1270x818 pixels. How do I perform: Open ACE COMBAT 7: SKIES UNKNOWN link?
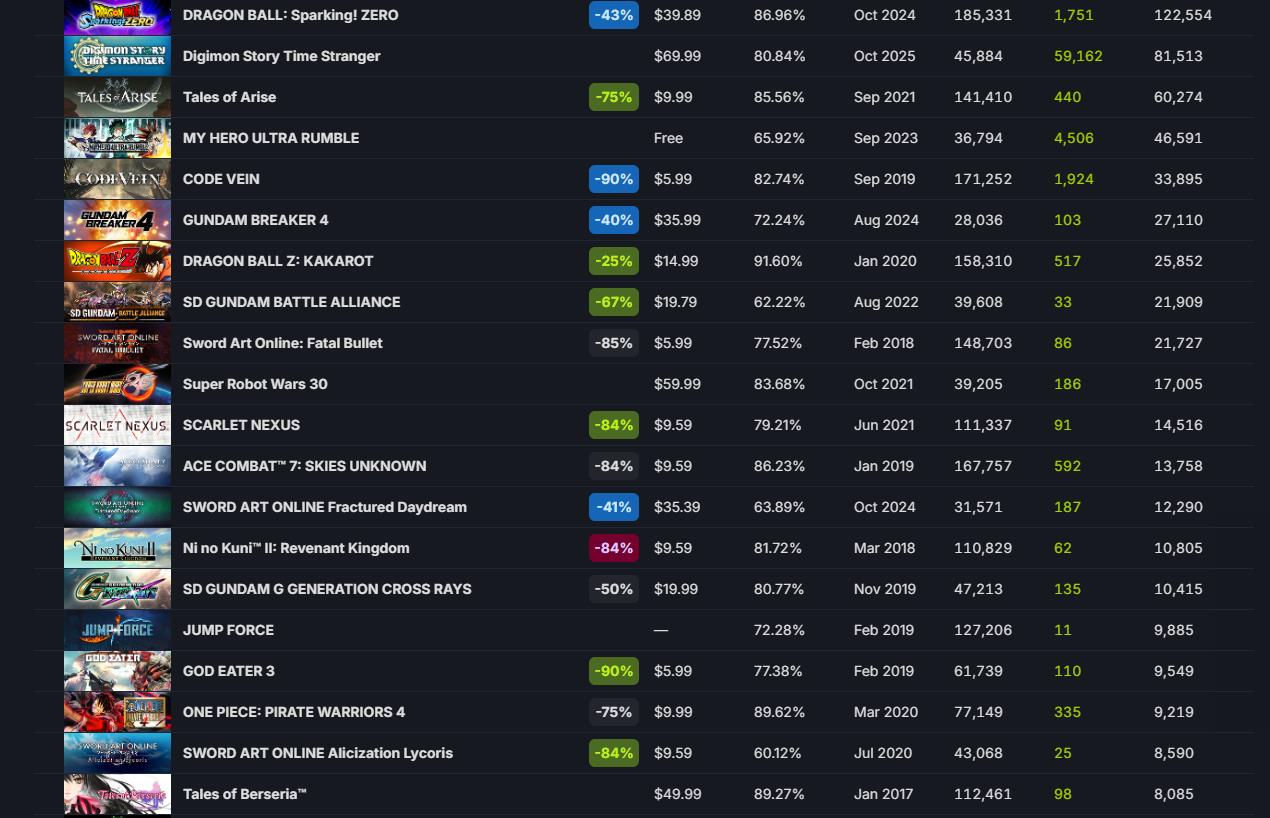[x=304, y=466]
